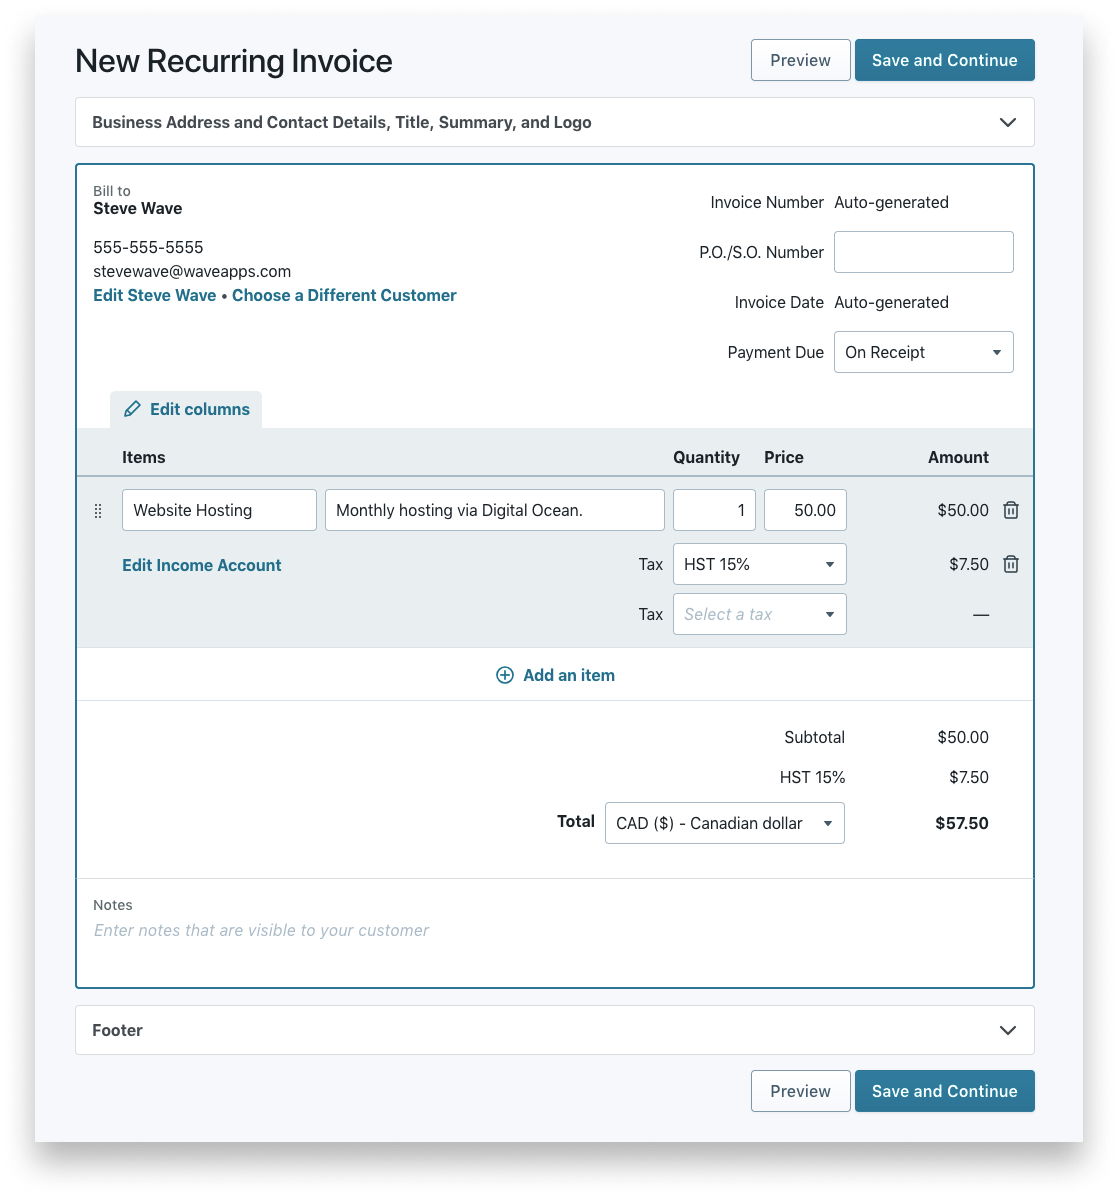This screenshot has height=1197, width=1118.
Task: Click the New Recurring Invoice heading
Action: pyautogui.click(x=234, y=61)
